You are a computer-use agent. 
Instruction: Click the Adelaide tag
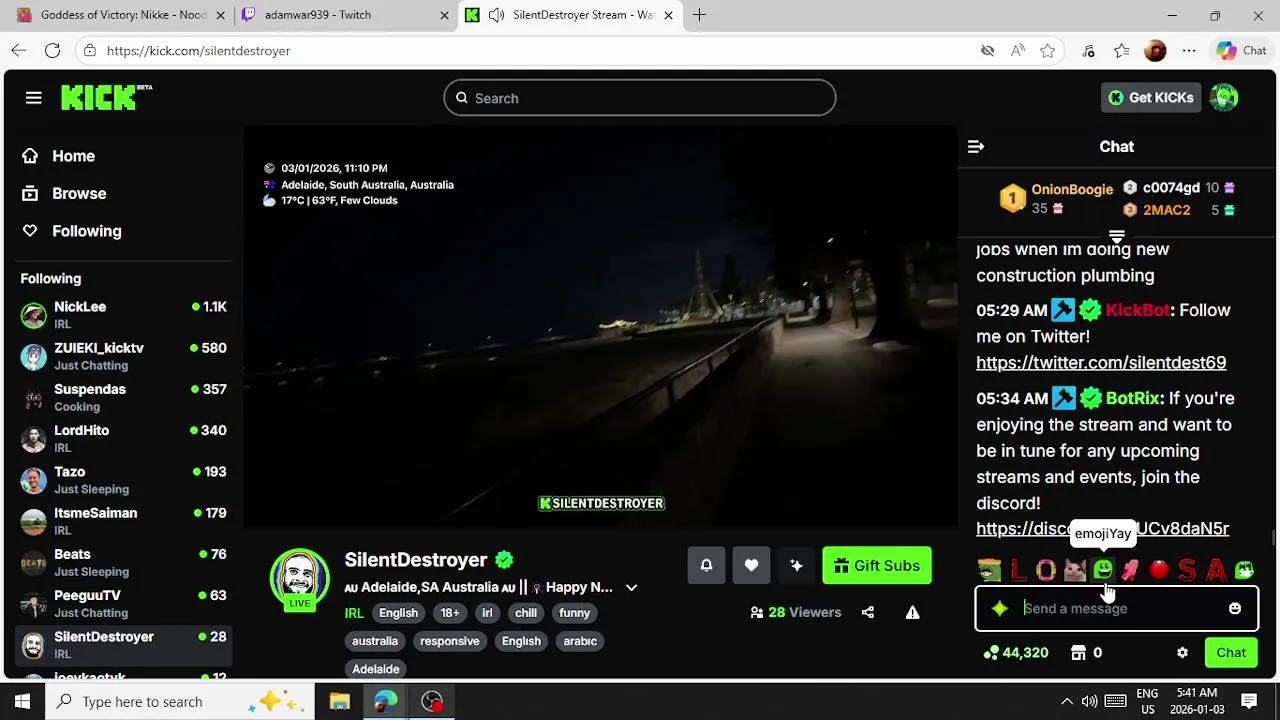tap(376, 669)
